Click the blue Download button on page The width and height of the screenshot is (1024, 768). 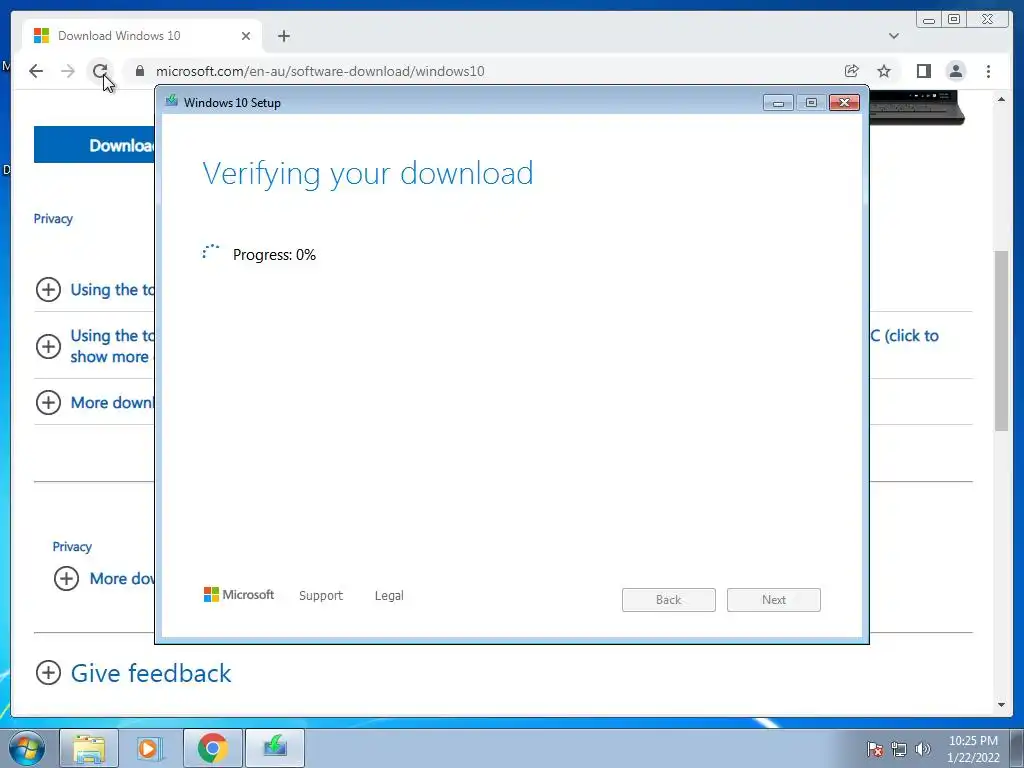(x=95, y=145)
